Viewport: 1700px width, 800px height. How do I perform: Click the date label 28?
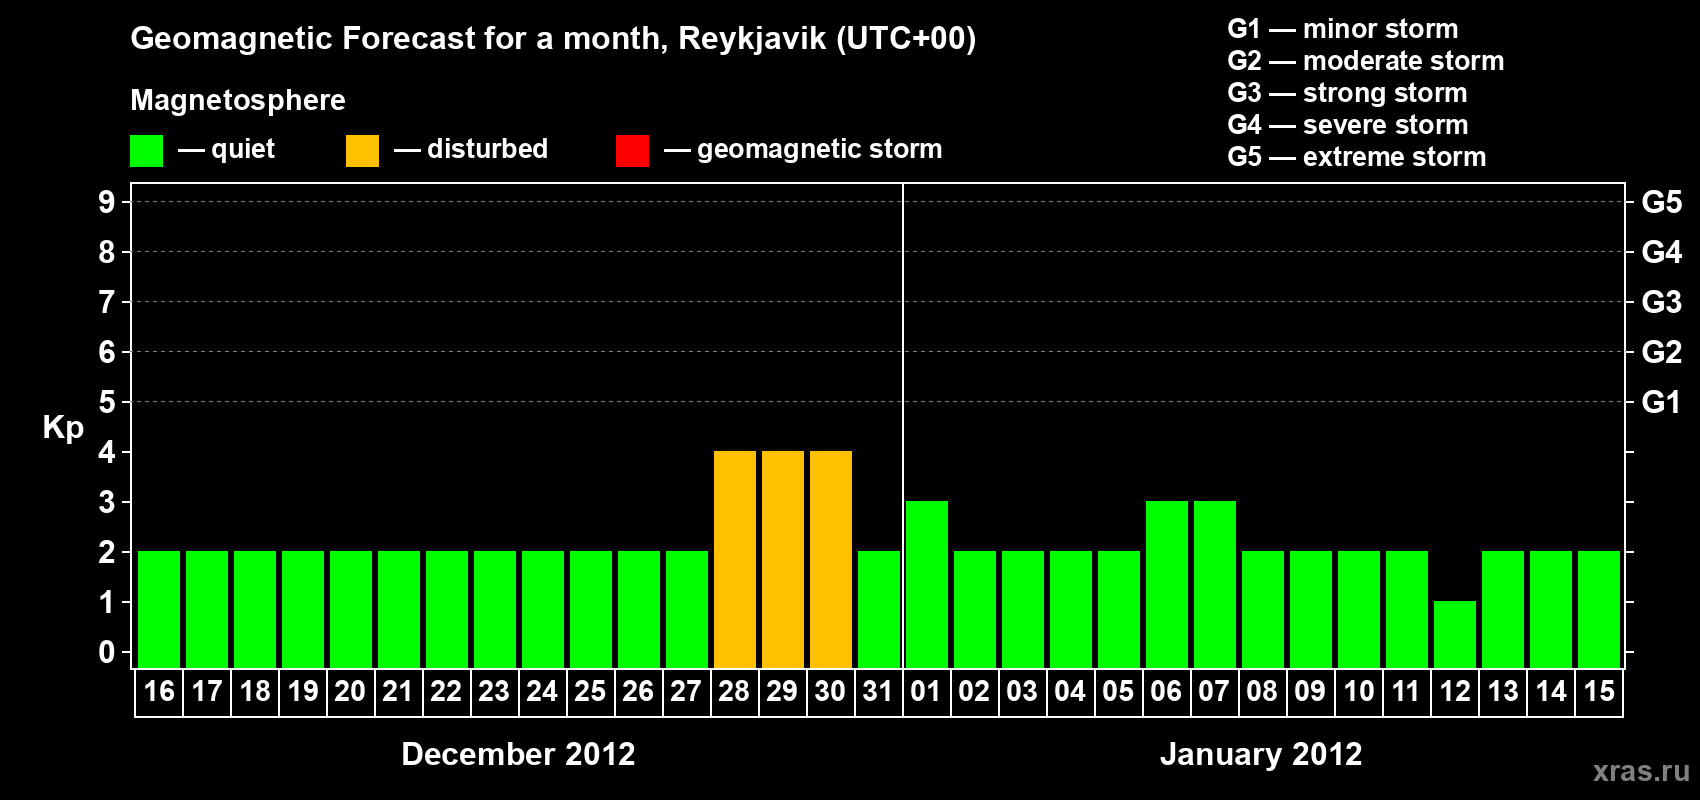(734, 692)
